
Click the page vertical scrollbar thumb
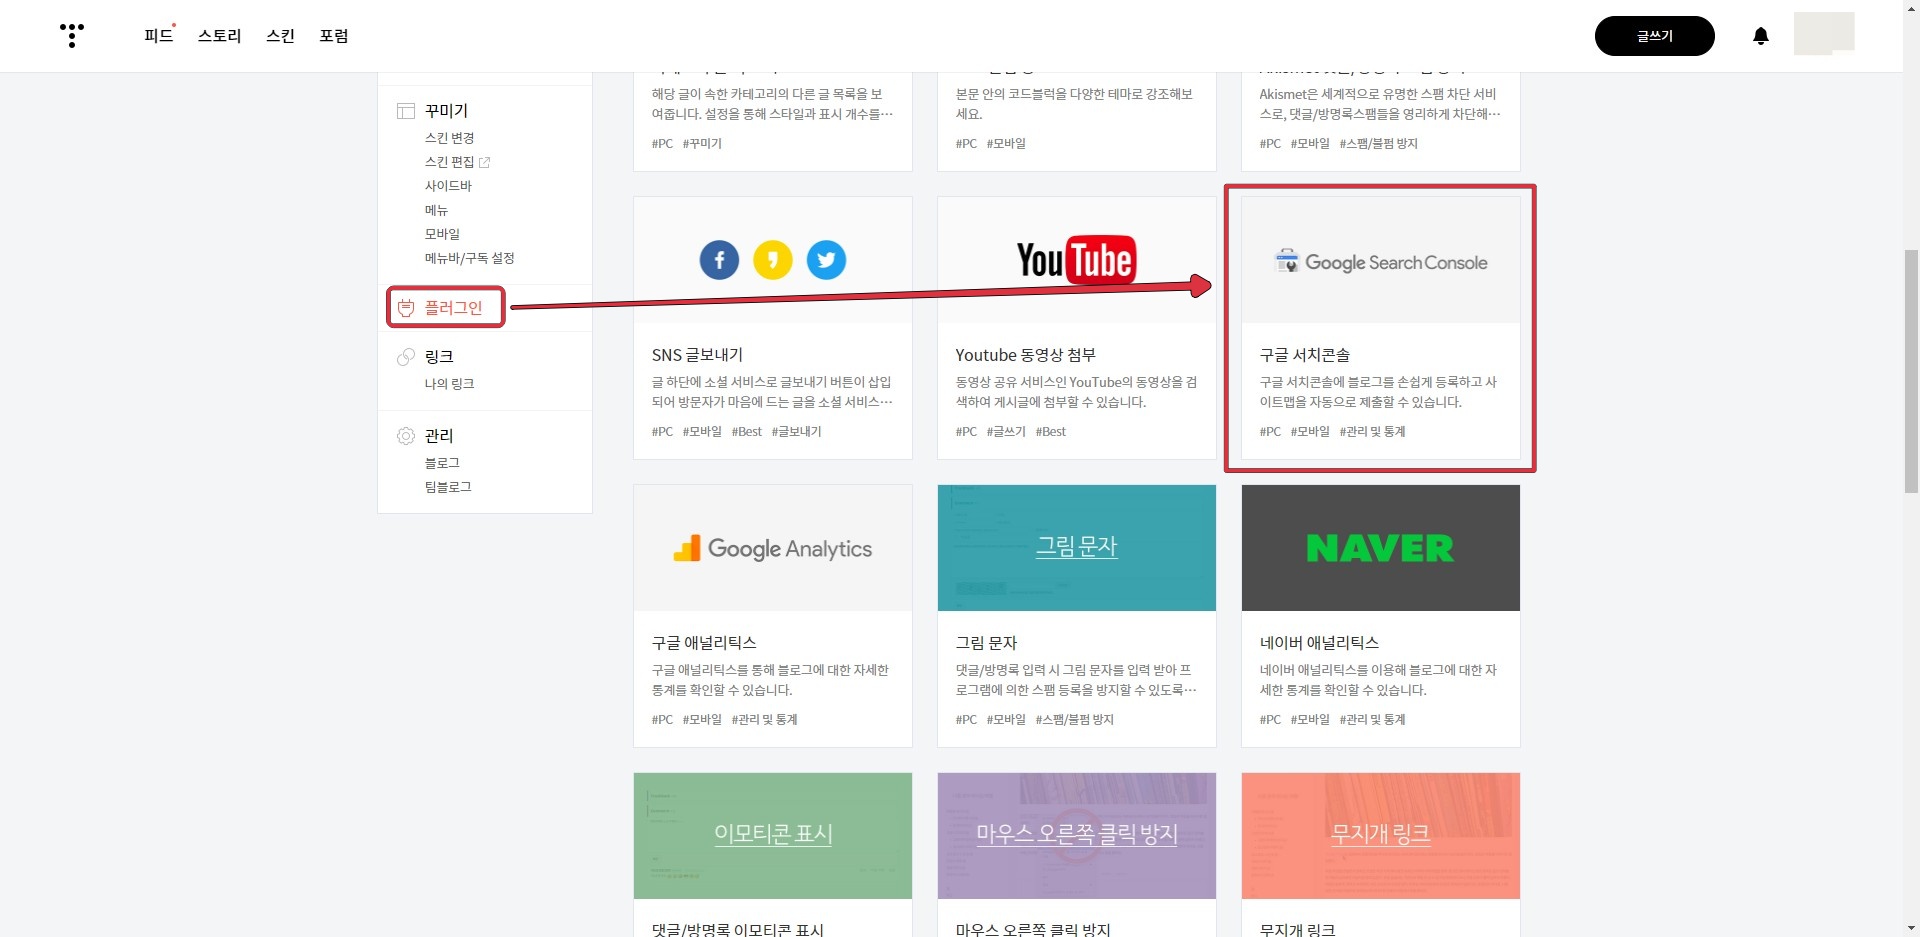click(1911, 370)
